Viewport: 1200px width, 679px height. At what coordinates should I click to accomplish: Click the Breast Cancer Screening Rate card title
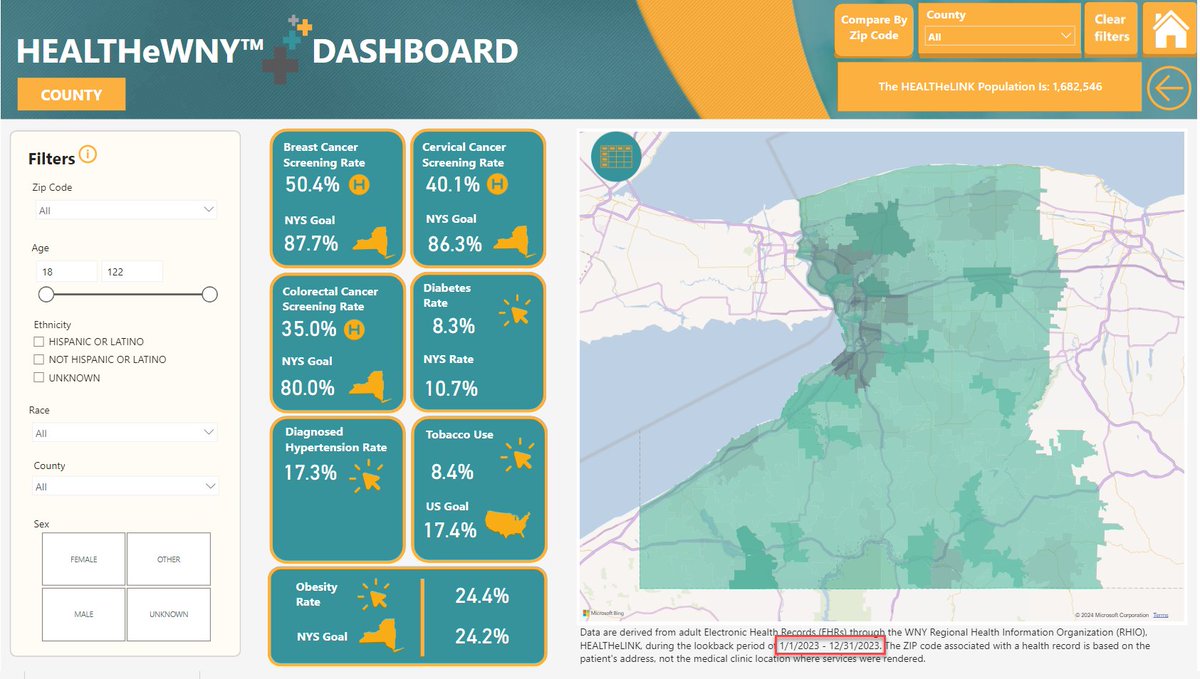(324, 155)
